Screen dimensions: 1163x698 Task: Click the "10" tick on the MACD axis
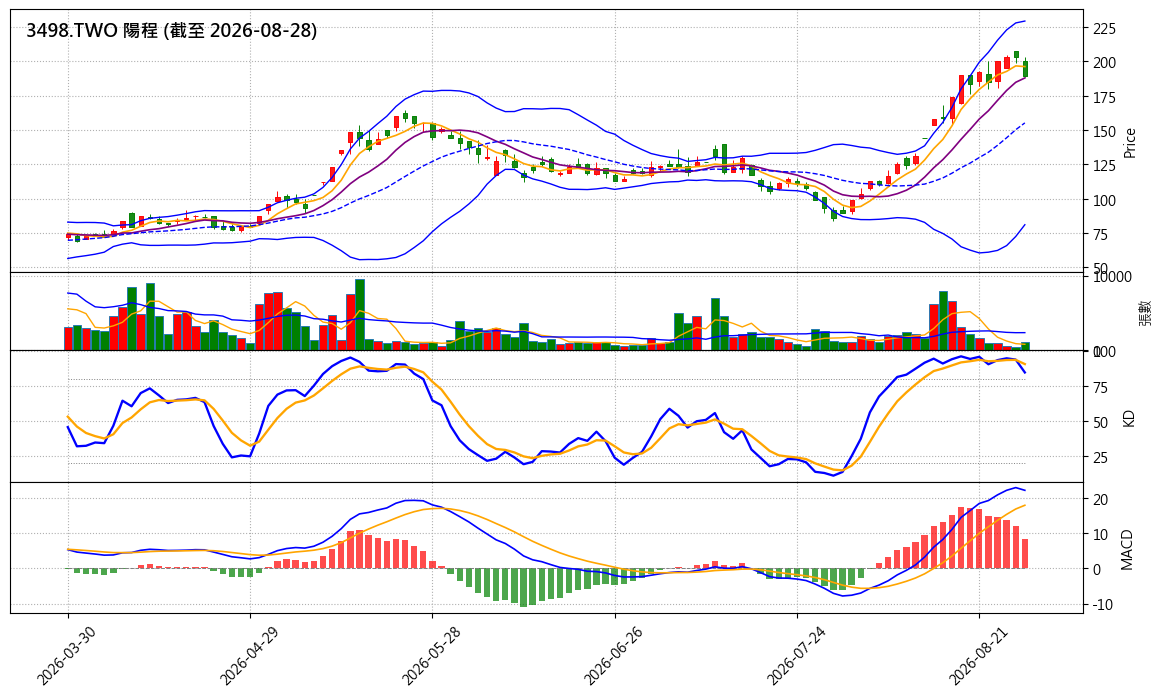1101,535
